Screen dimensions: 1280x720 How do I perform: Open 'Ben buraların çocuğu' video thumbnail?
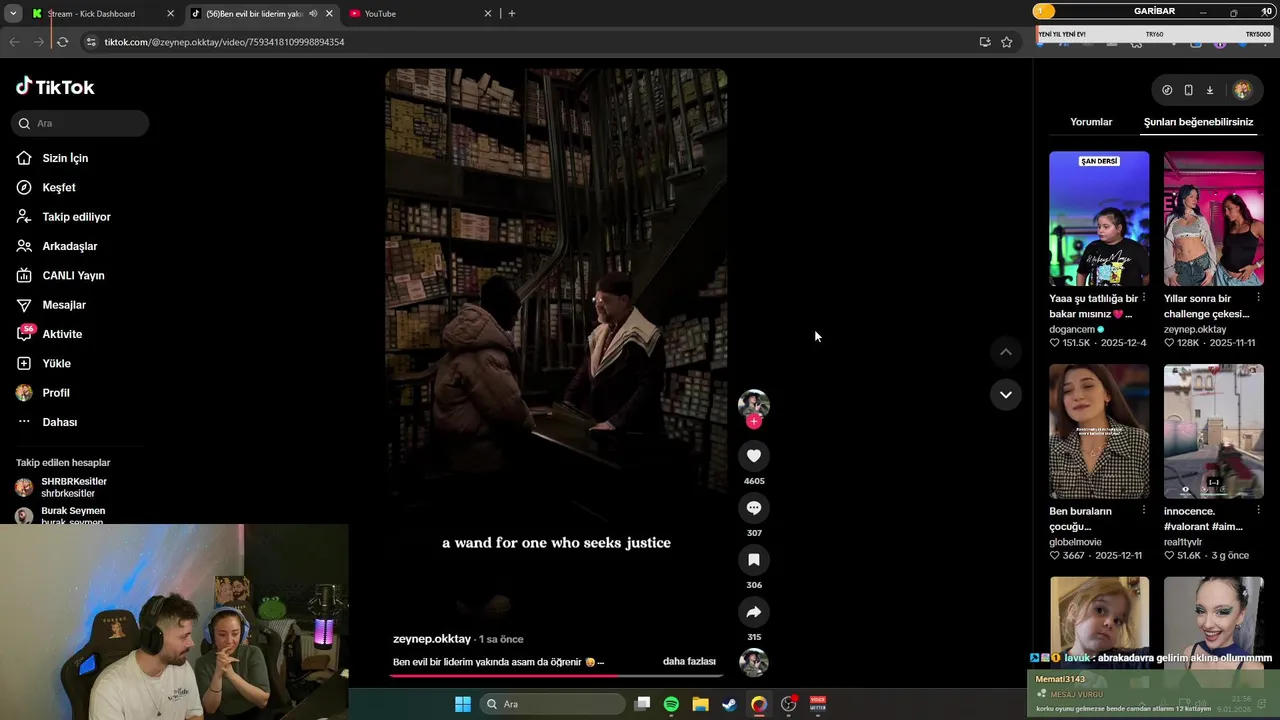(x=1099, y=431)
